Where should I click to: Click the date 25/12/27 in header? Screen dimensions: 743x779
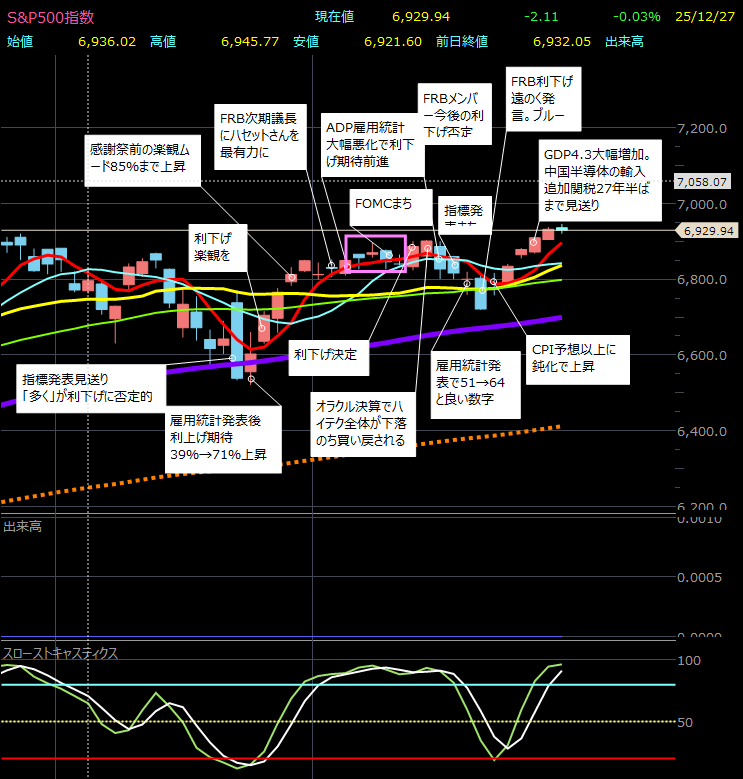coord(705,17)
